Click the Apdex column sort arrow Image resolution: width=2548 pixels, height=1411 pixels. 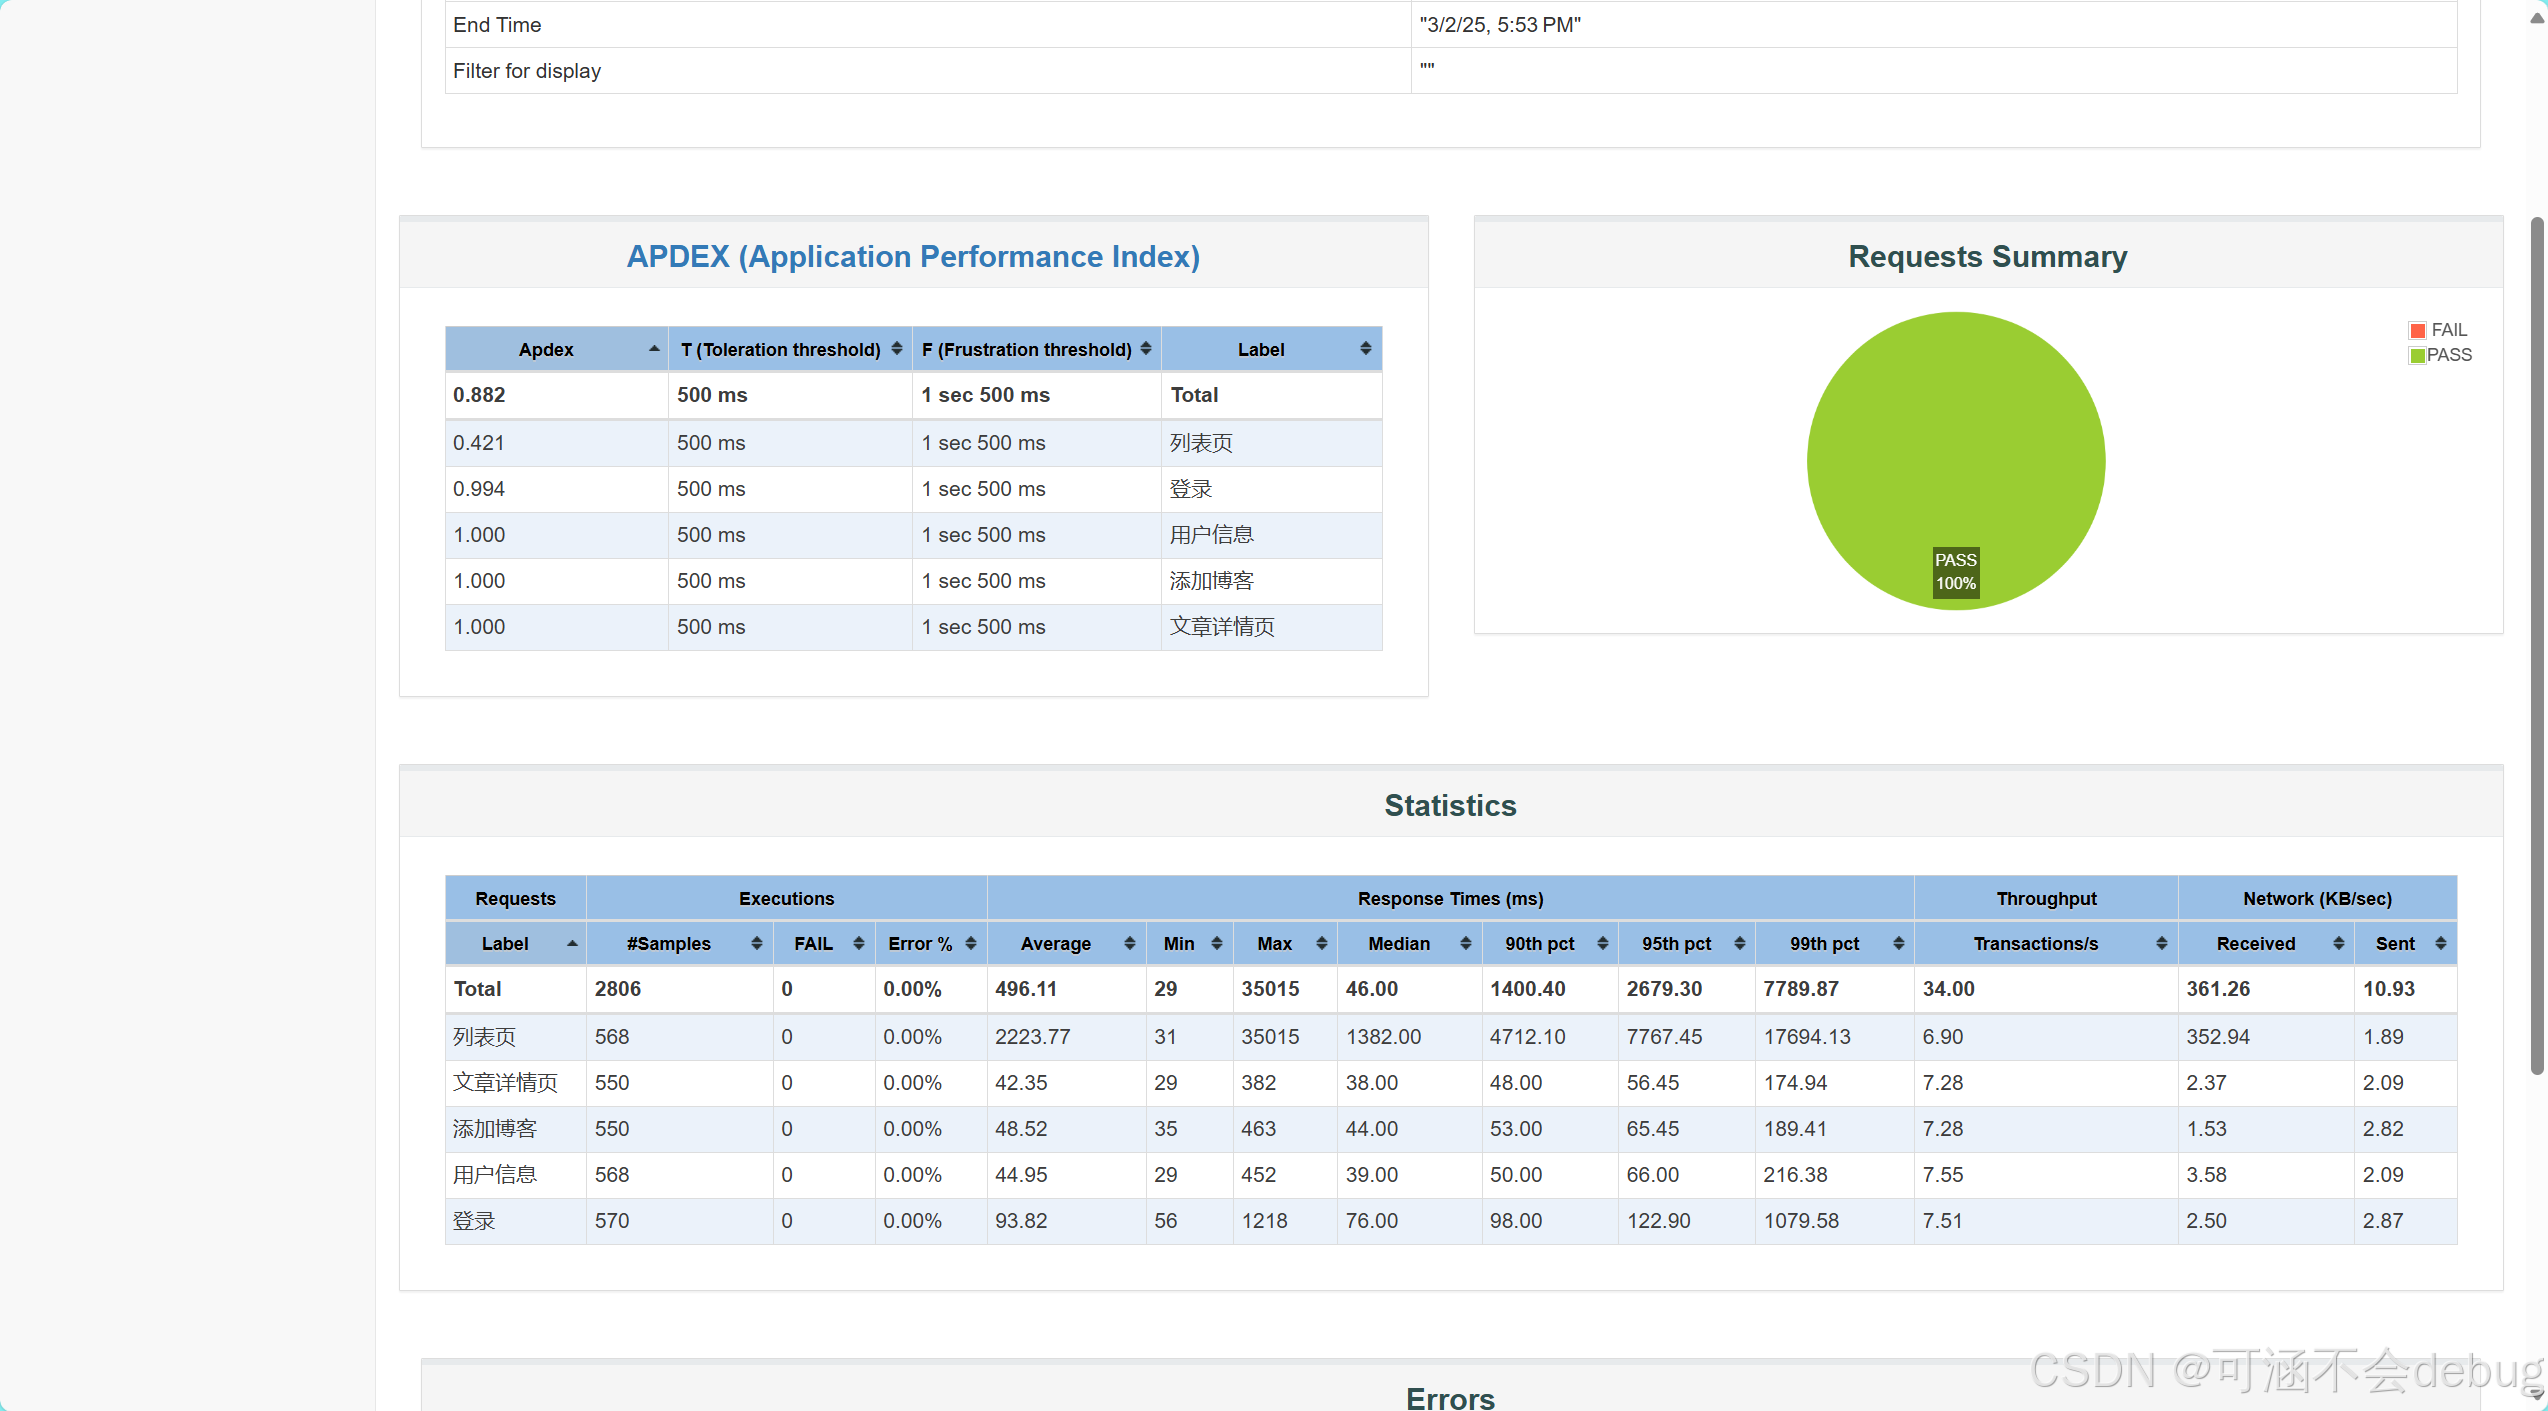653,348
